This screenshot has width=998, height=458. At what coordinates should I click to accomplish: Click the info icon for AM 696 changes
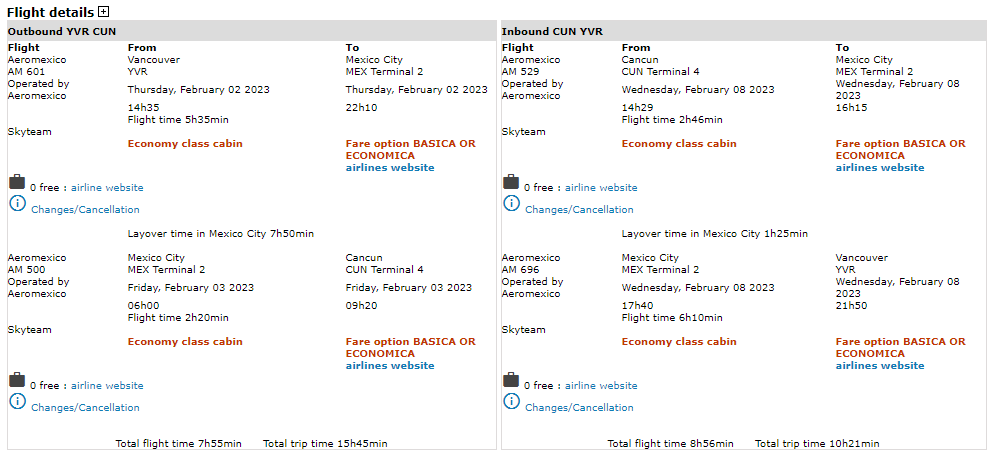pyautogui.click(x=511, y=401)
